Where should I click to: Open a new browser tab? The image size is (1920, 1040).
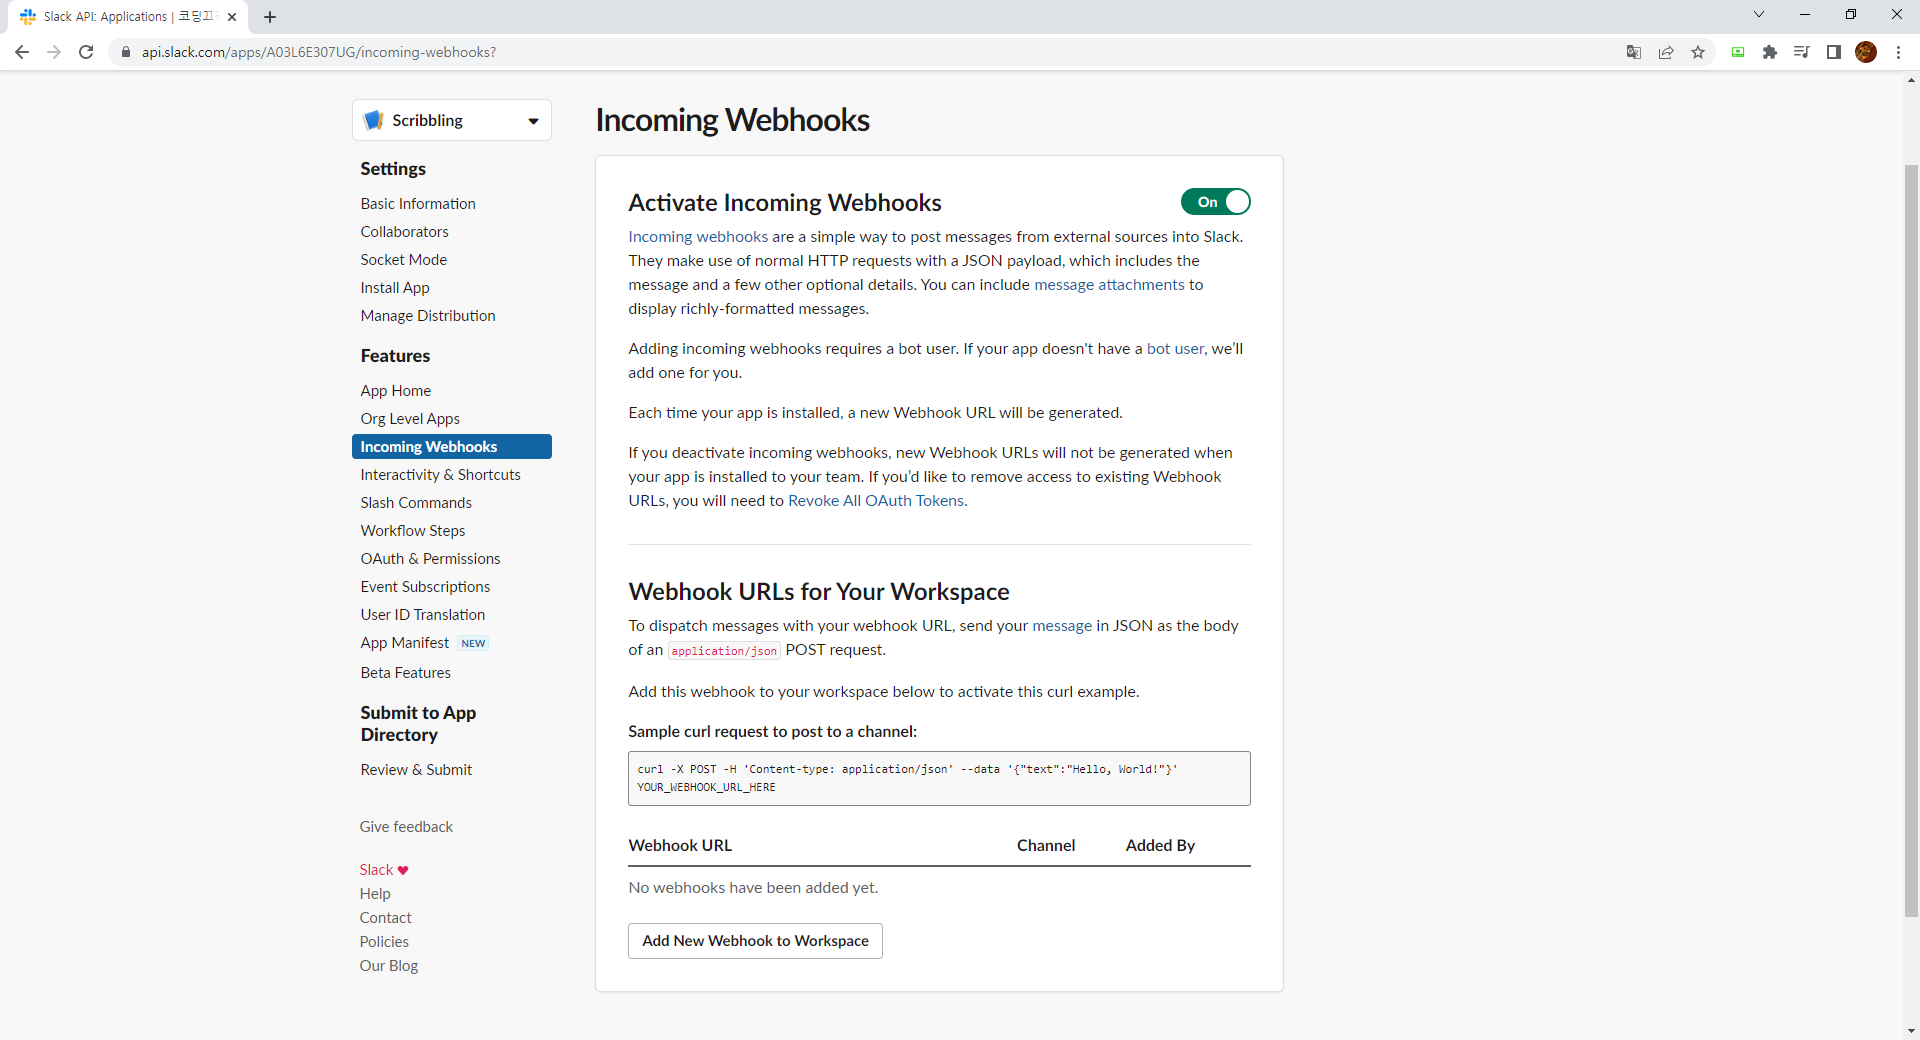pyautogui.click(x=270, y=17)
